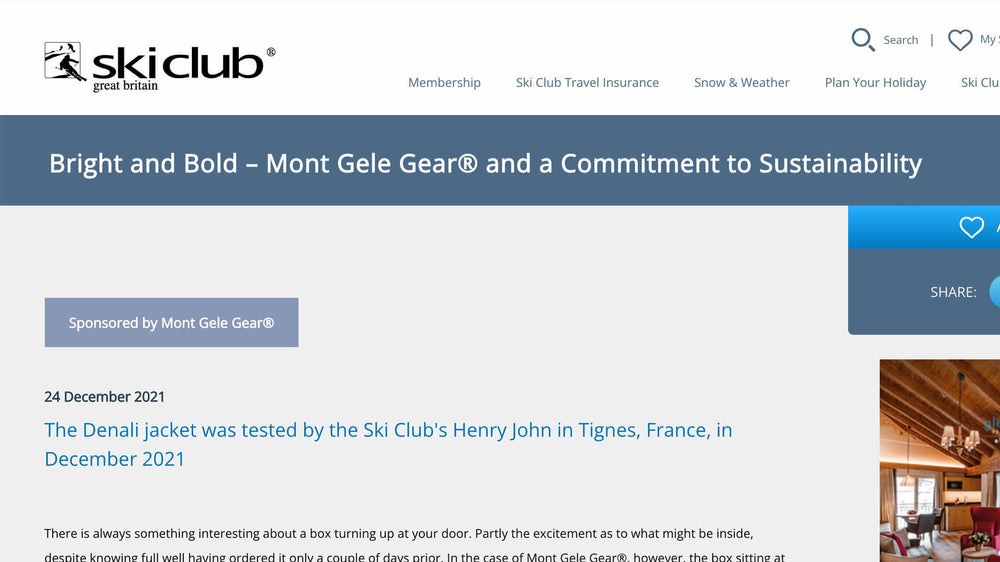The image size is (1000, 562).
Task: Click the Ski Club skier logo
Action: point(65,62)
